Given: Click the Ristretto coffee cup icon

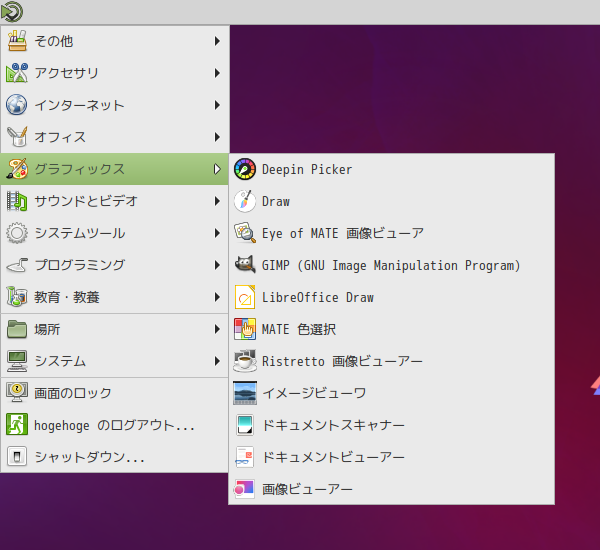Looking at the screenshot, I should (245, 361).
